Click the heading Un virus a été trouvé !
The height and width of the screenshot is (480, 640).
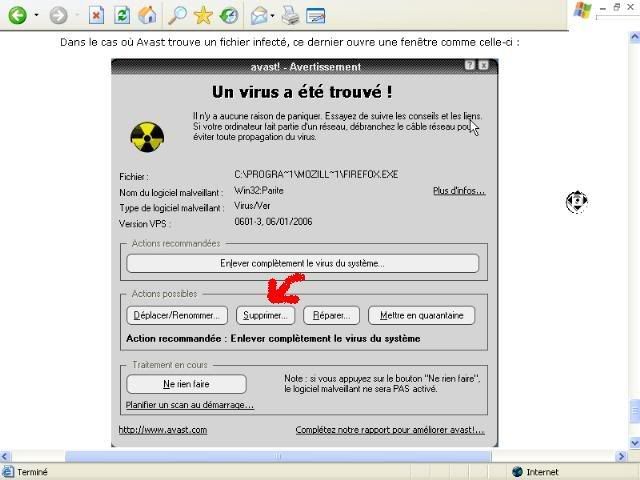coord(302,92)
